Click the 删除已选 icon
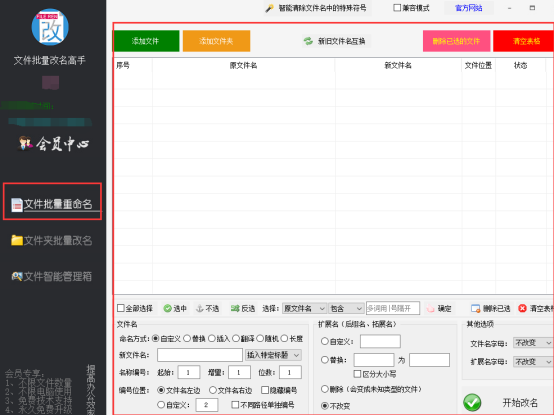The image size is (554, 416). [x=476, y=309]
